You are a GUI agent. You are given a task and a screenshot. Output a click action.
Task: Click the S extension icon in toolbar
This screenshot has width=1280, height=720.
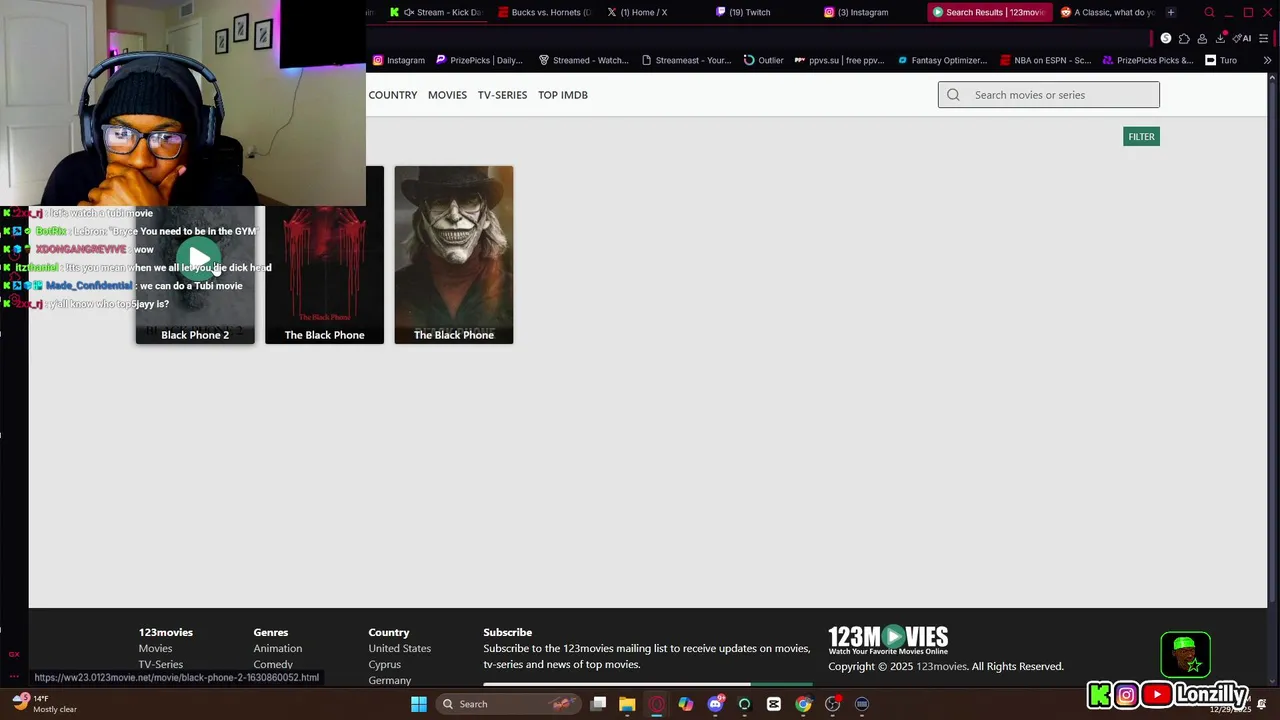[1166, 38]
